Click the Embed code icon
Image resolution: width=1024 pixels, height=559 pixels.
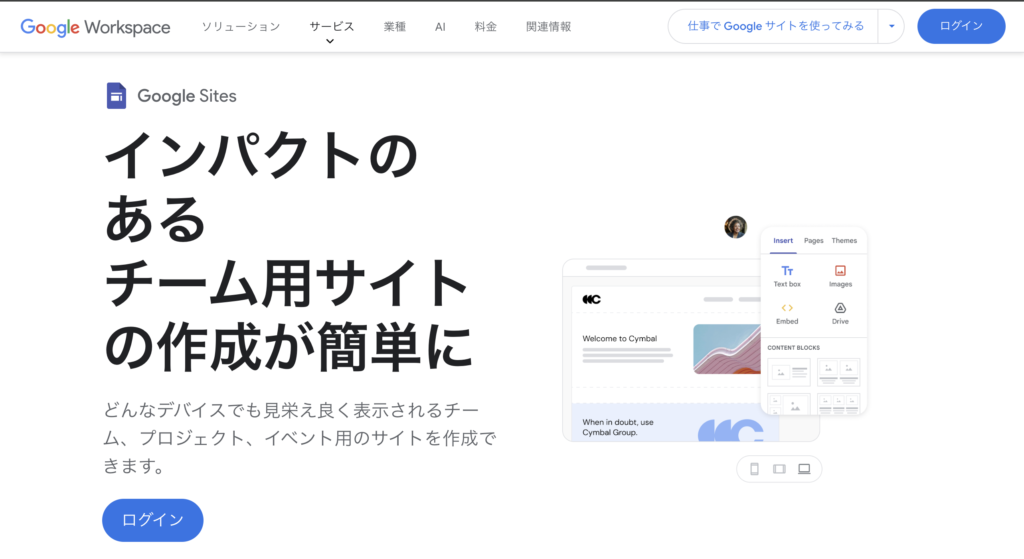[x=787, y=308]
